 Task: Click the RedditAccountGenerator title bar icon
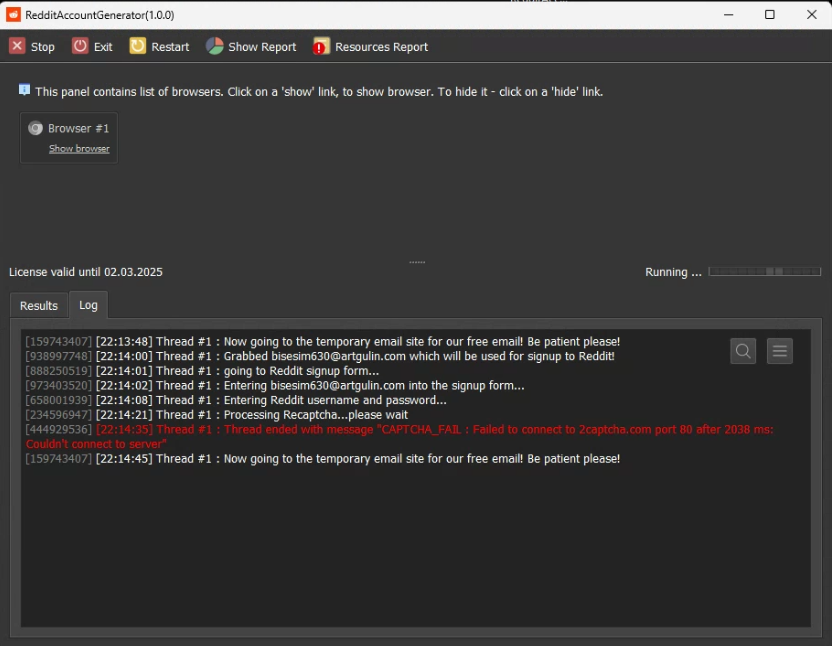point(13,14)
